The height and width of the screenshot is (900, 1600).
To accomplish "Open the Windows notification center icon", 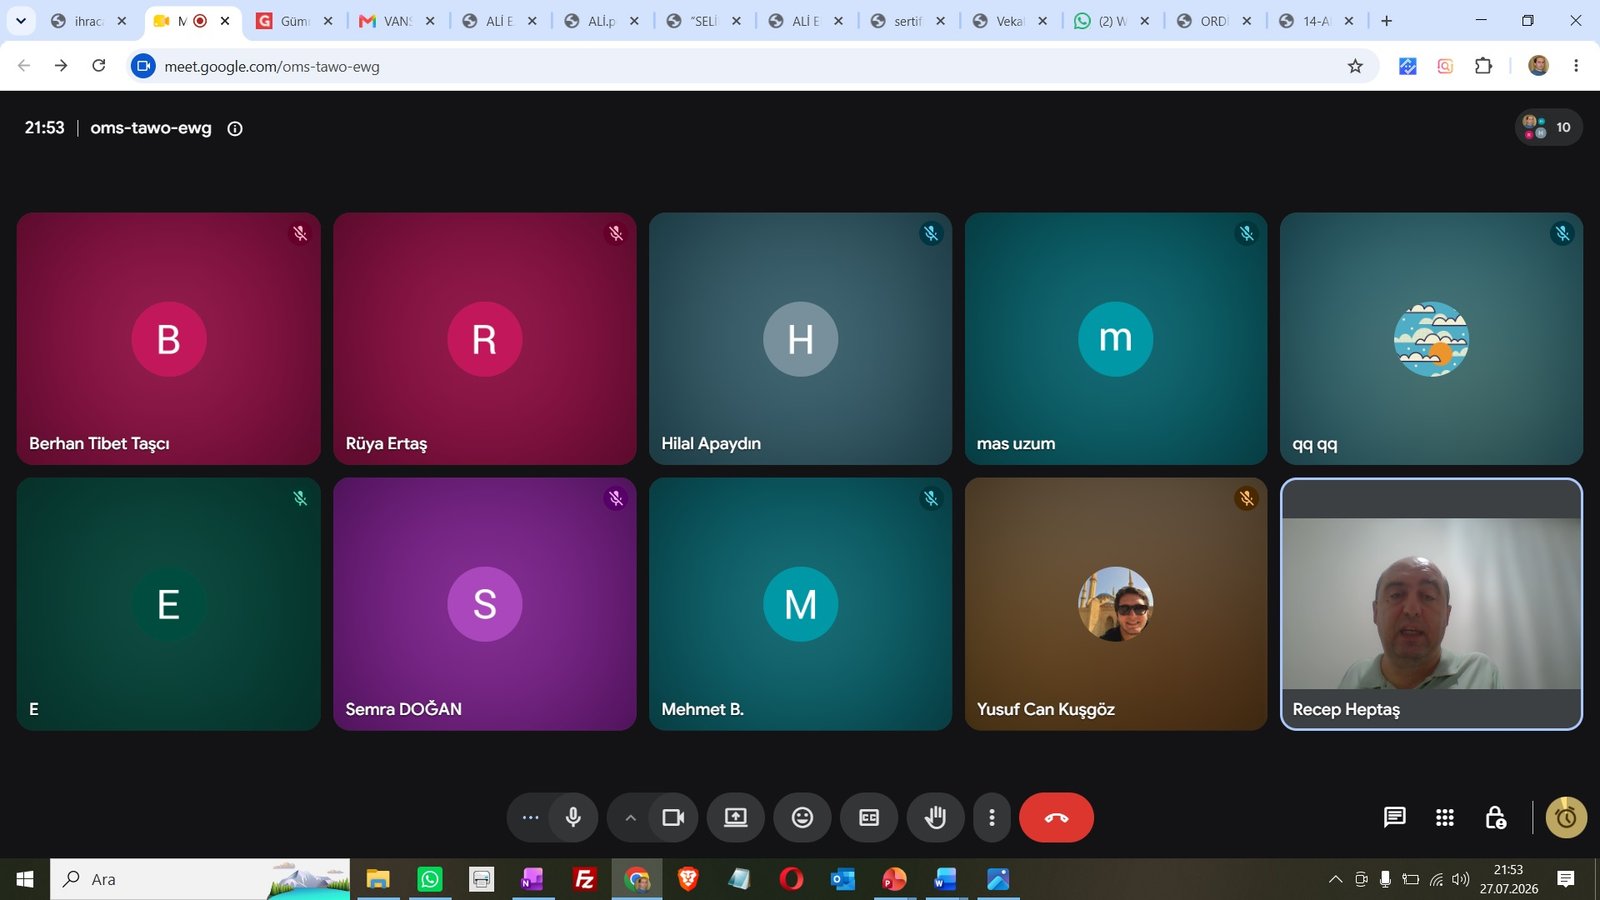I will coord(1566,879).
